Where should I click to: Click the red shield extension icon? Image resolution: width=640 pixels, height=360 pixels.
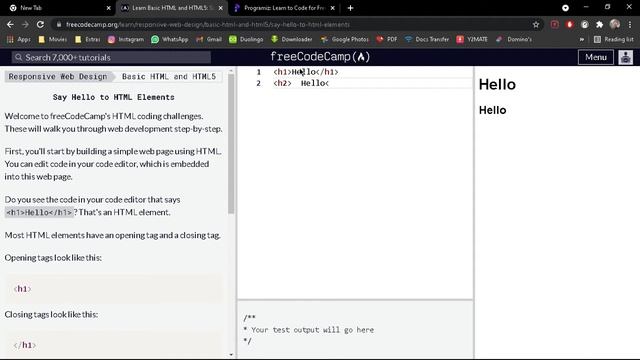pyautogui.click(x=570, y=24)
